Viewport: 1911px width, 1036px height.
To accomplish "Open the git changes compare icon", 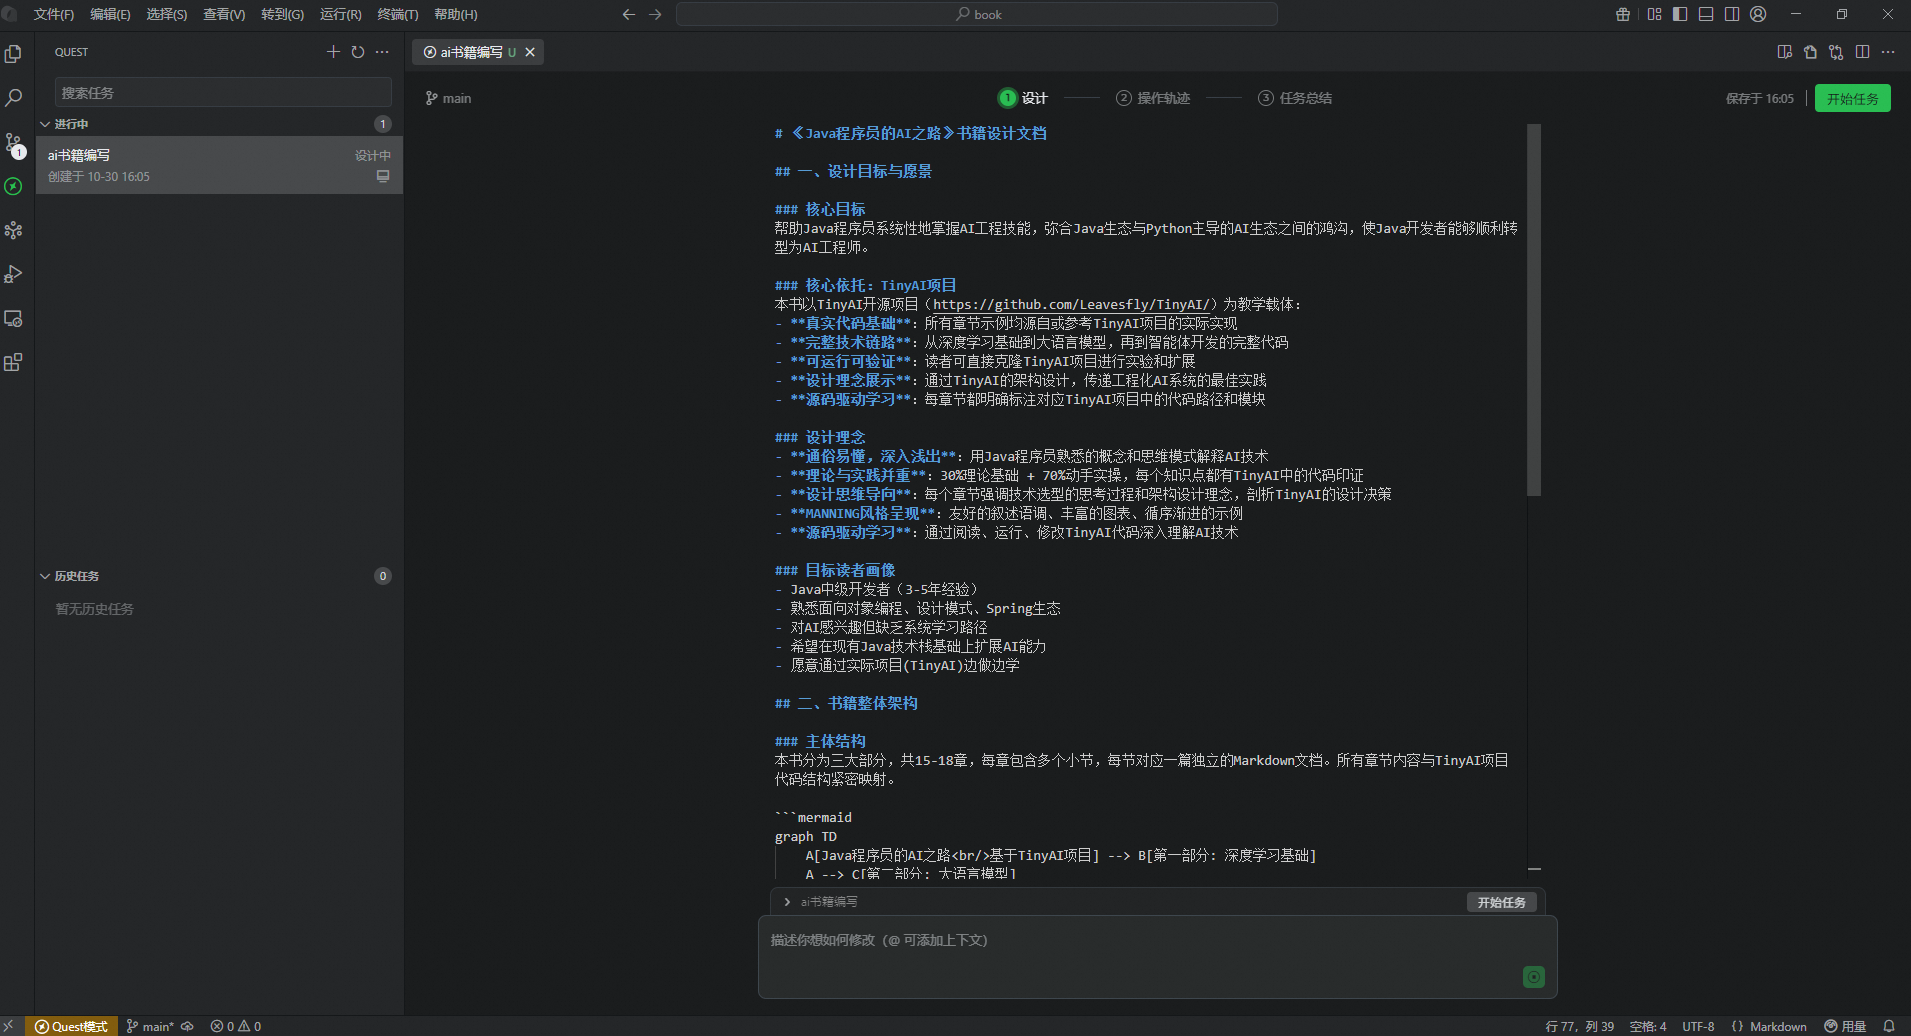I will point(1836,52).
